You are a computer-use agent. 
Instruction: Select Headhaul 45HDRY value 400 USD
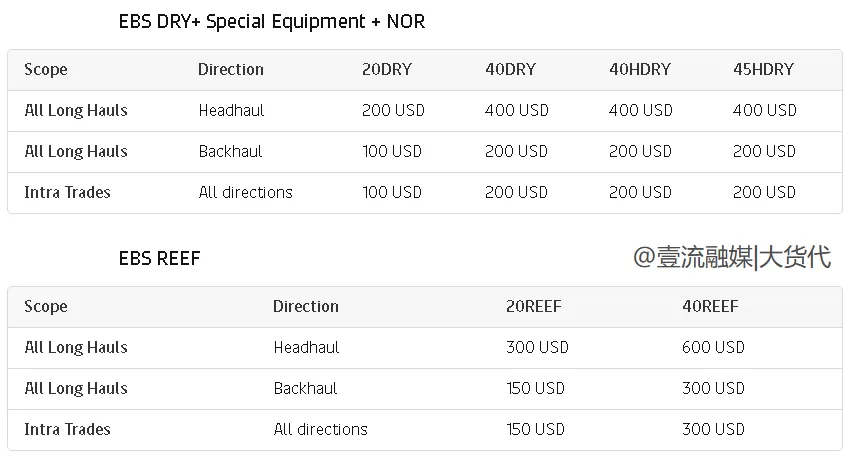(764, 111)
